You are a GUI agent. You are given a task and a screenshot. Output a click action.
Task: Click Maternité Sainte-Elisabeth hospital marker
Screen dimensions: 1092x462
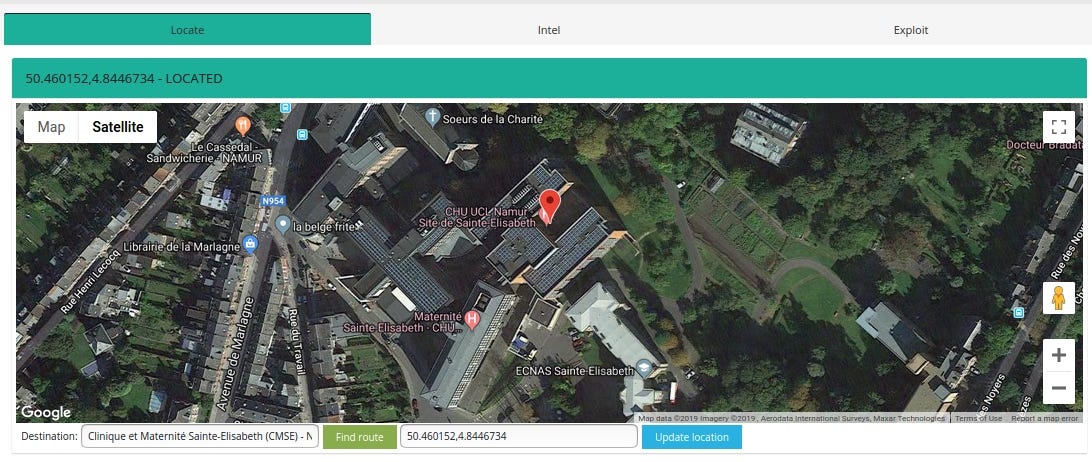473,320
